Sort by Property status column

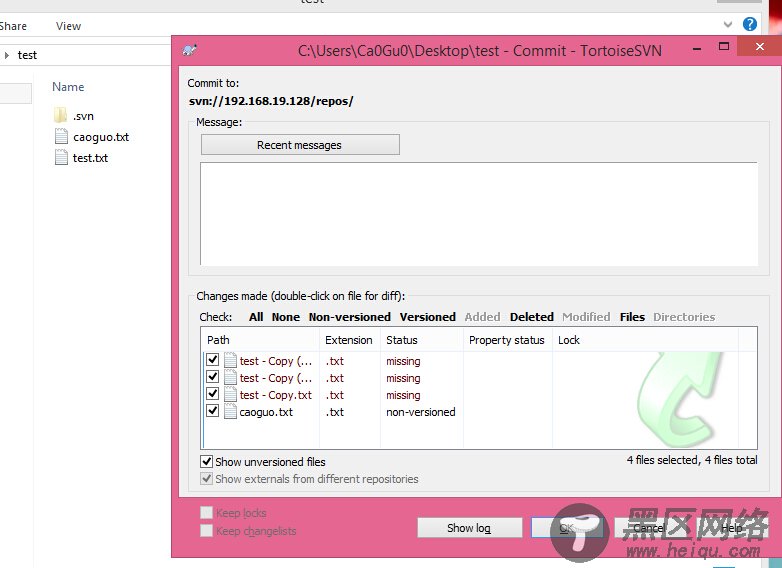click(x=508, y=340)
